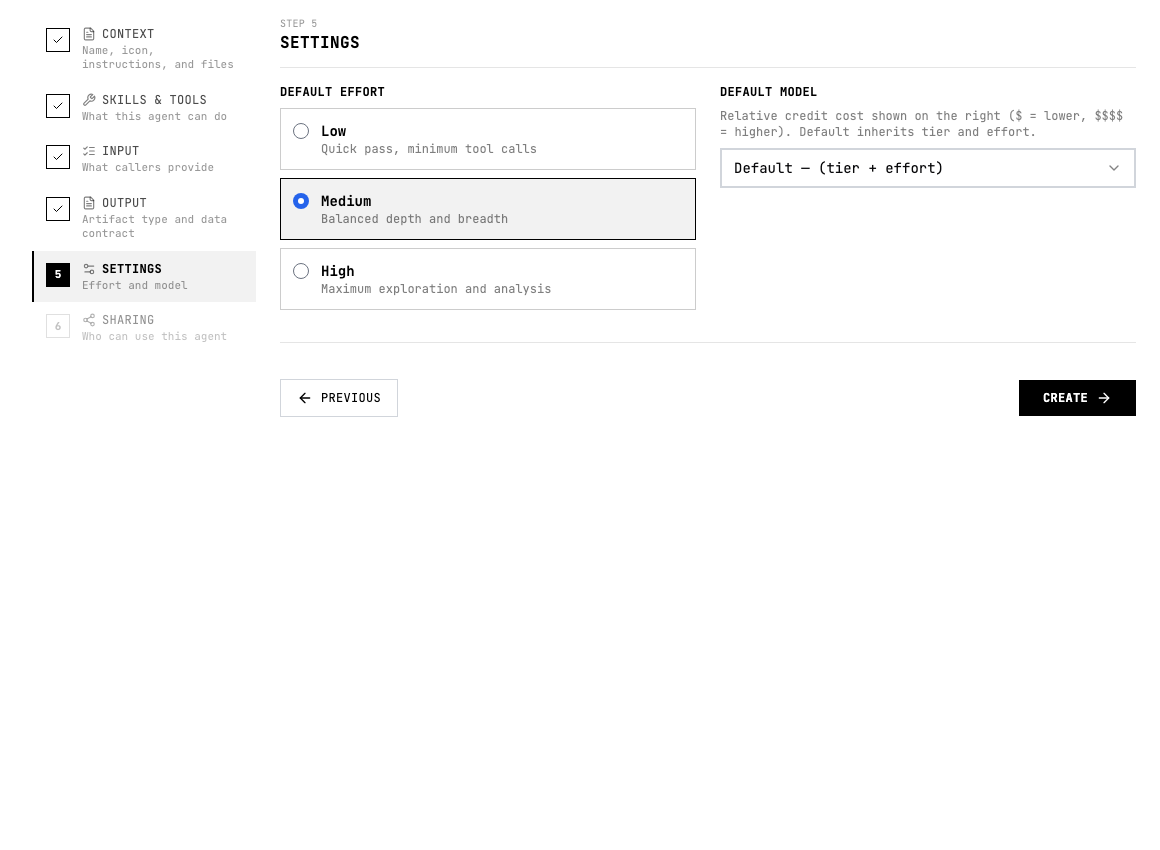This screenshot has height=850, width=1160.
Task: Click the step 6 number badge
Action: 58,326
